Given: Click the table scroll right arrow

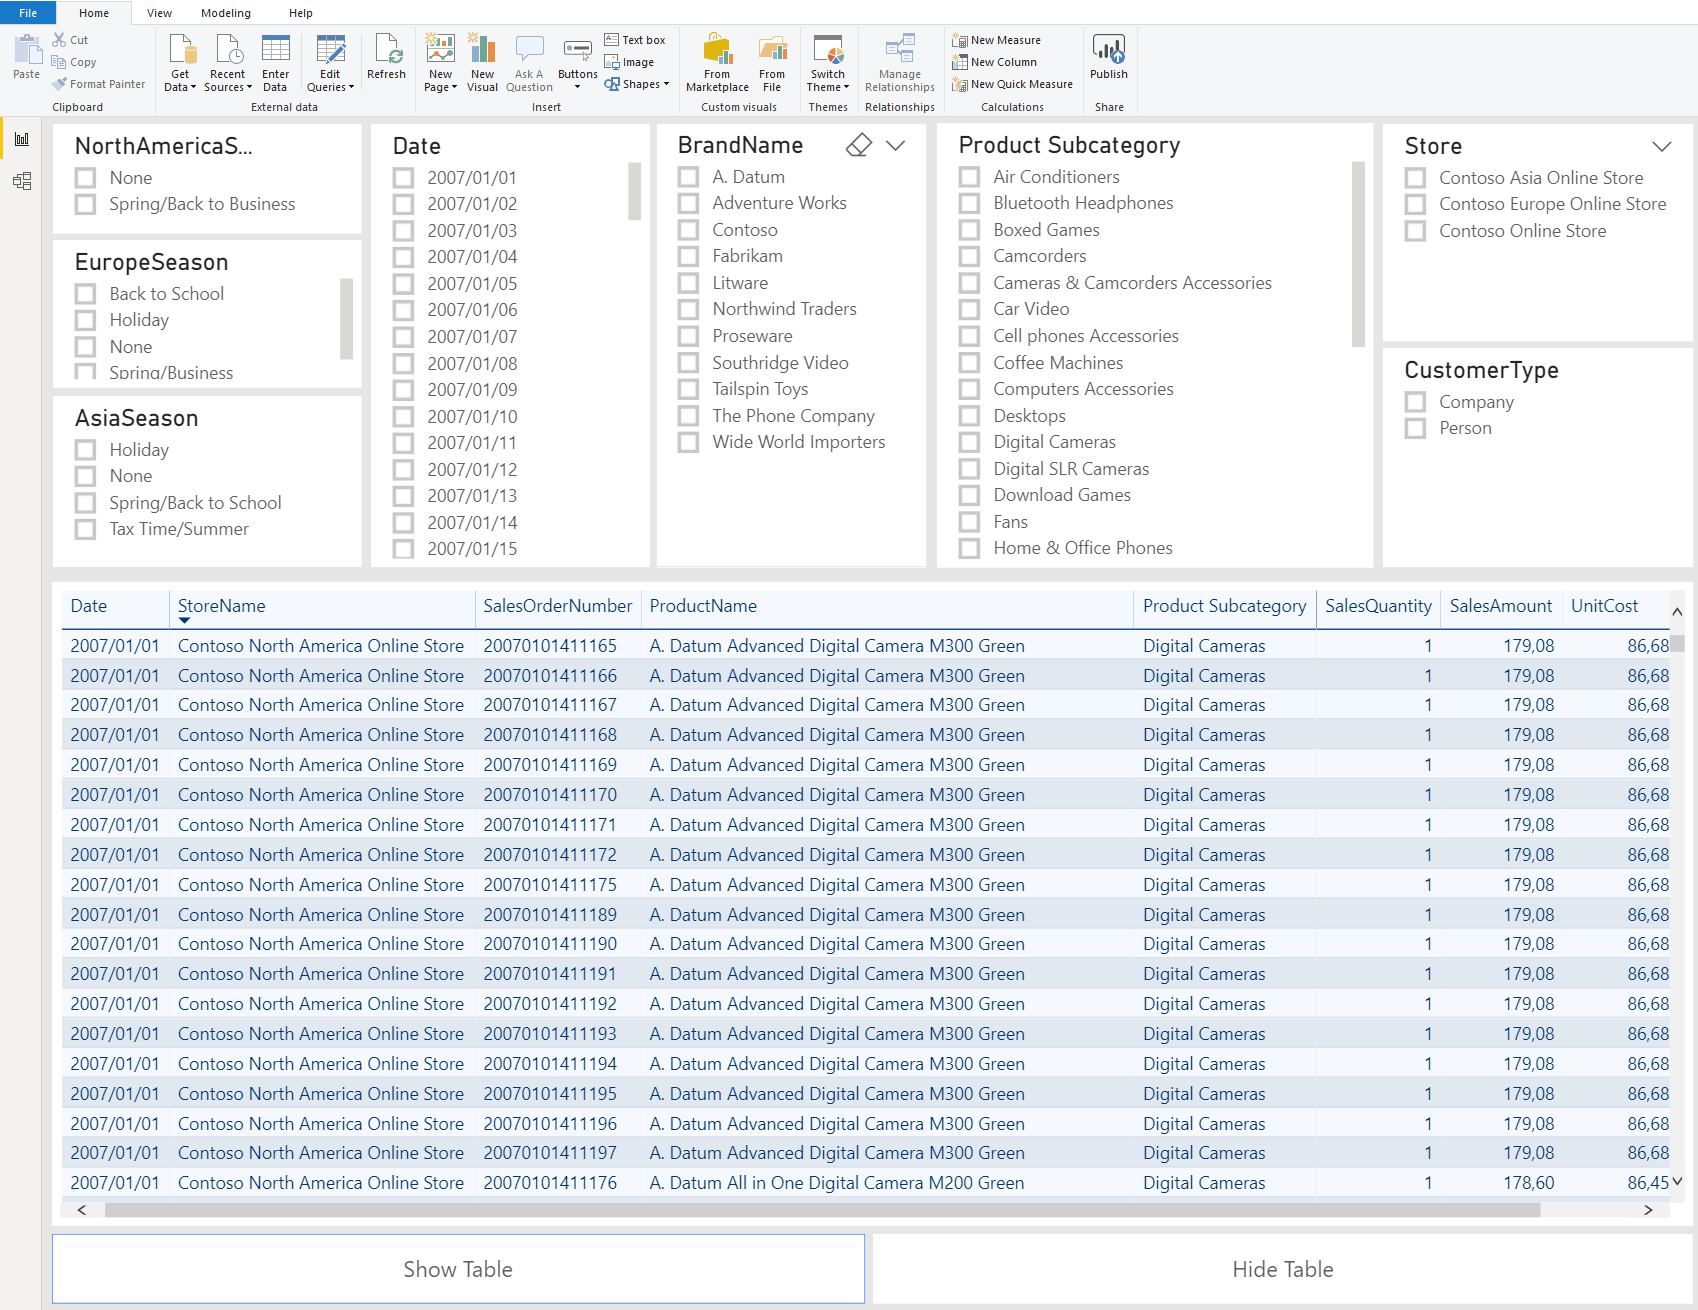Looking at the screenshot, I should pos(1648,1210).
